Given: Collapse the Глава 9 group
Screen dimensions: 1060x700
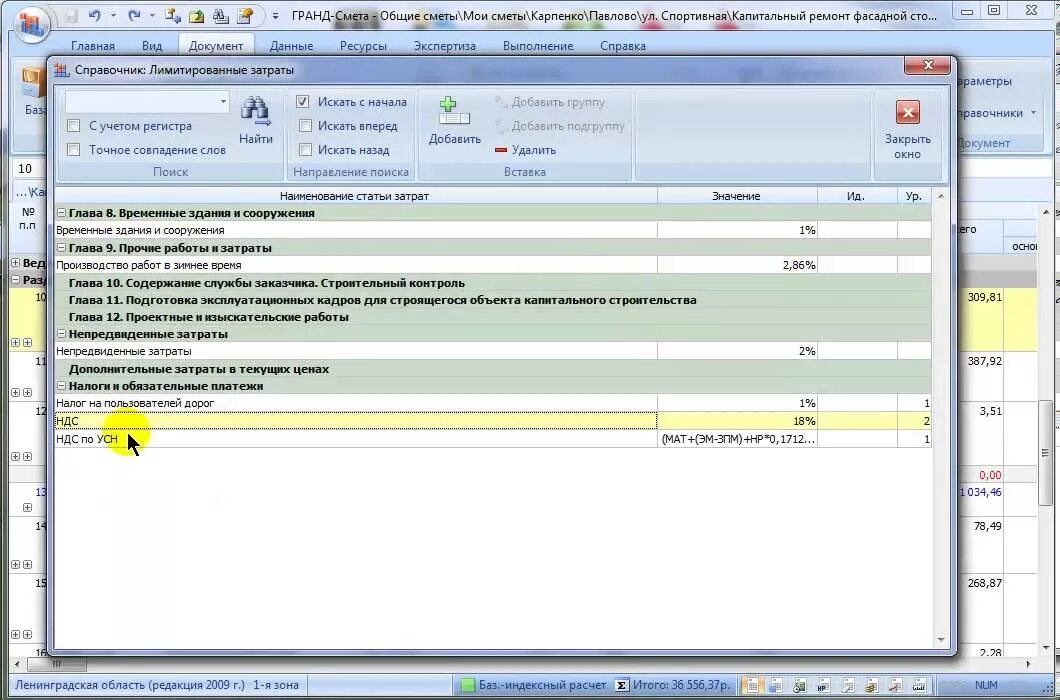Looking at the screenshot, I should (x=62, y=248).
